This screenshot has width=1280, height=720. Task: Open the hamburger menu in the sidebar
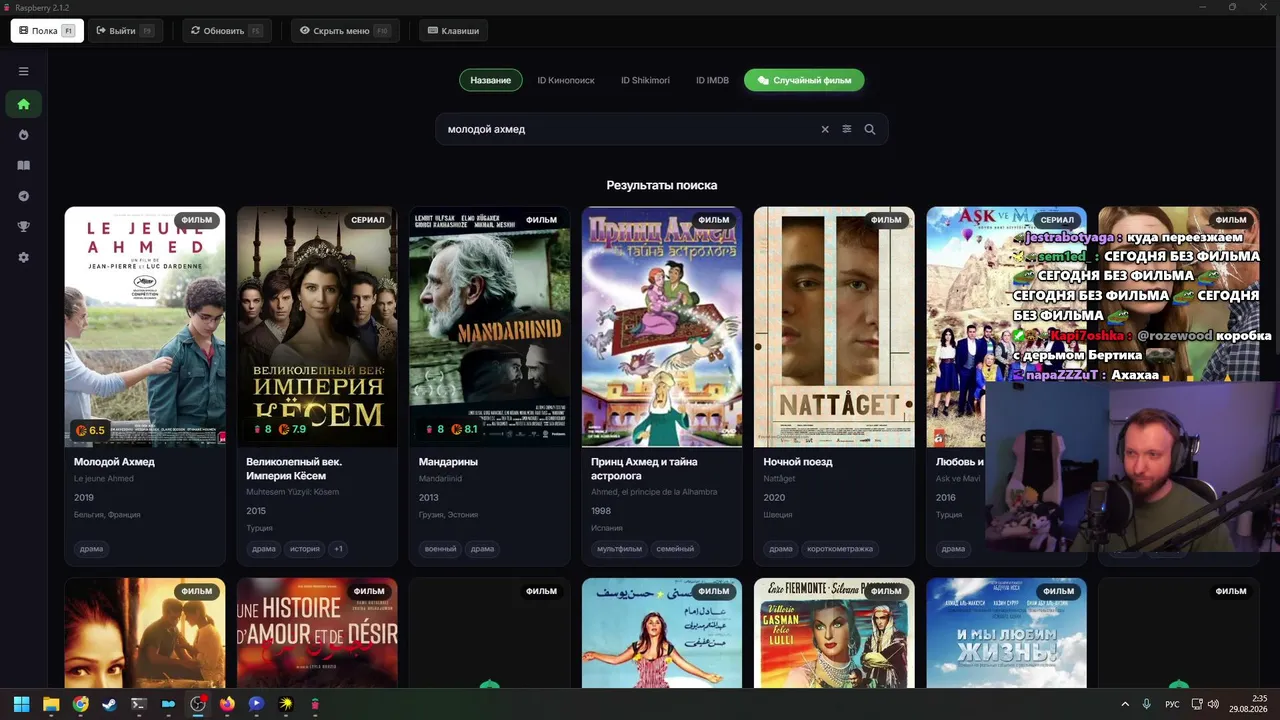click(x=23, y=71)
